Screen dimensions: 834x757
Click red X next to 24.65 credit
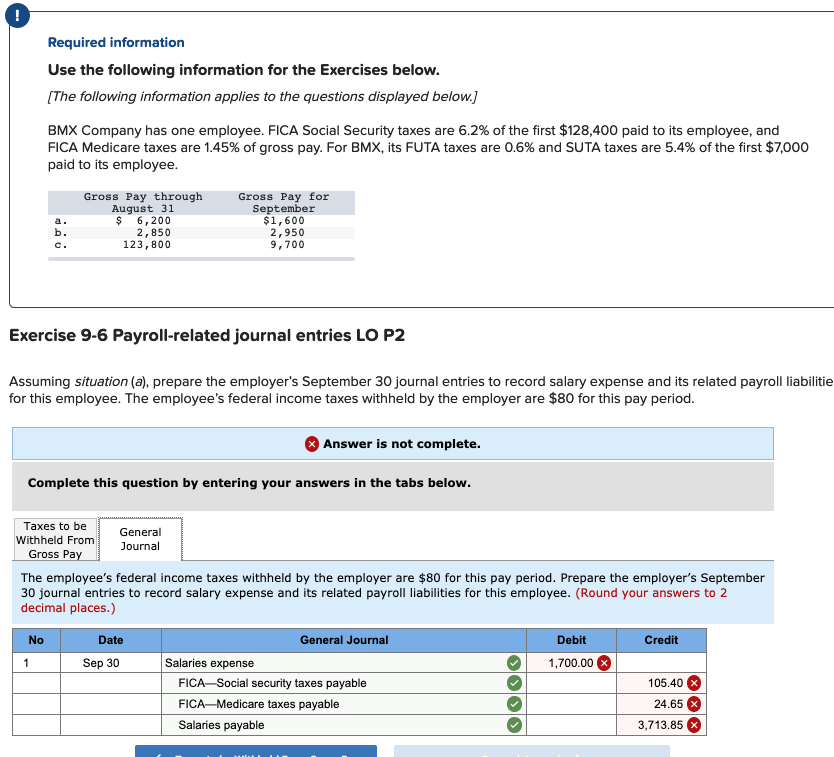point(694,704)
